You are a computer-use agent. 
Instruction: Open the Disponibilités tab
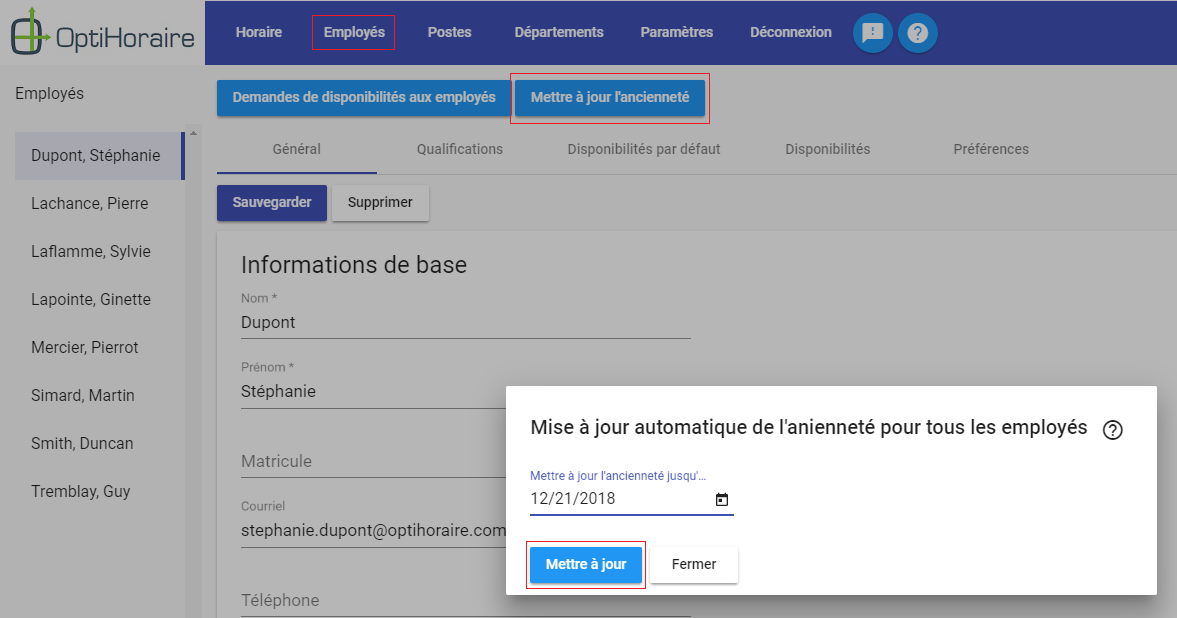tap(827, 149)
